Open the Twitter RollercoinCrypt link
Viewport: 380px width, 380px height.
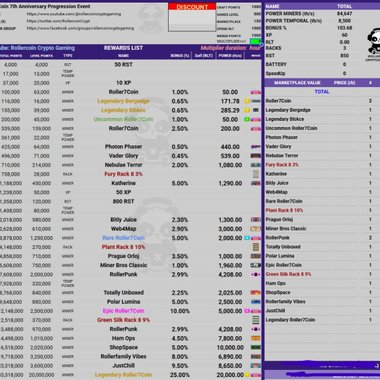(58, 21)
